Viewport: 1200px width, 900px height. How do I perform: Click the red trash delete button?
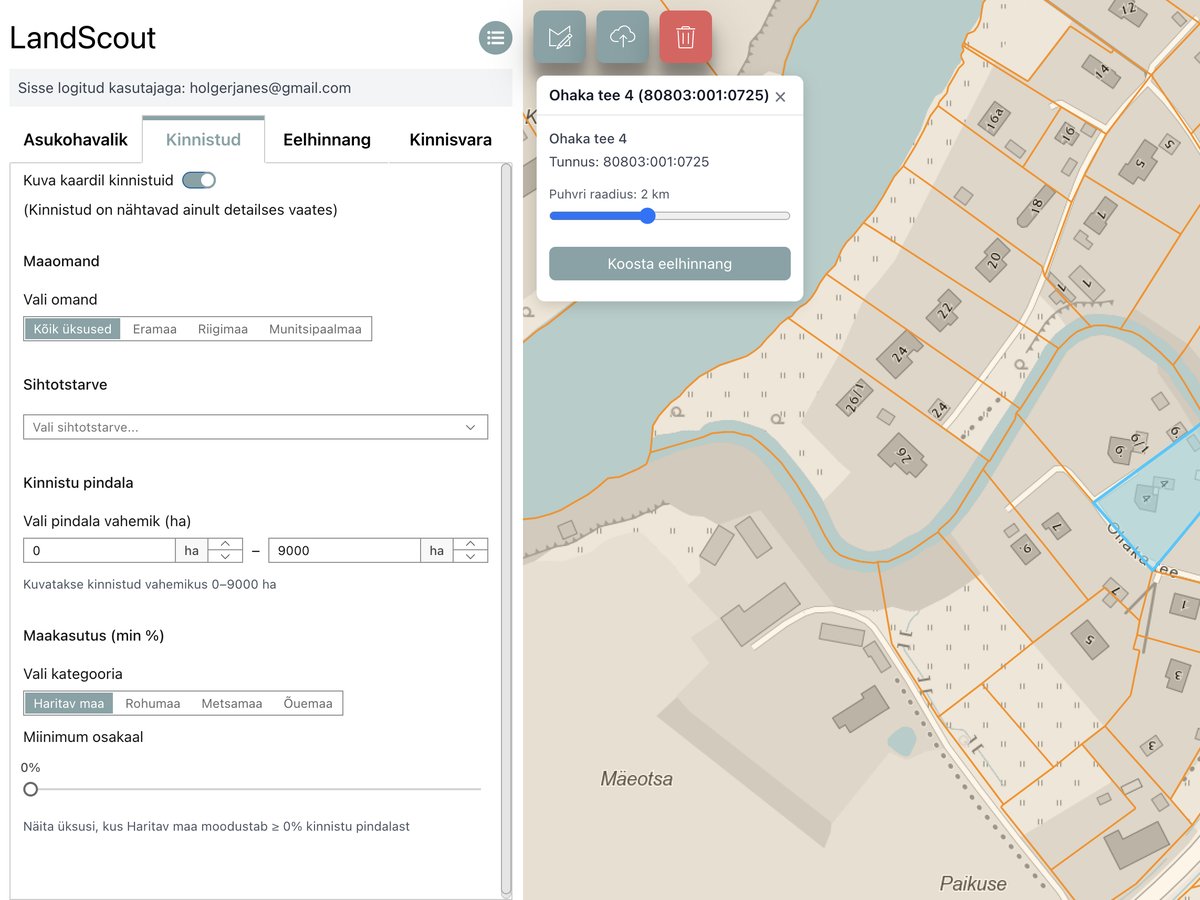[x=685, y=37]
